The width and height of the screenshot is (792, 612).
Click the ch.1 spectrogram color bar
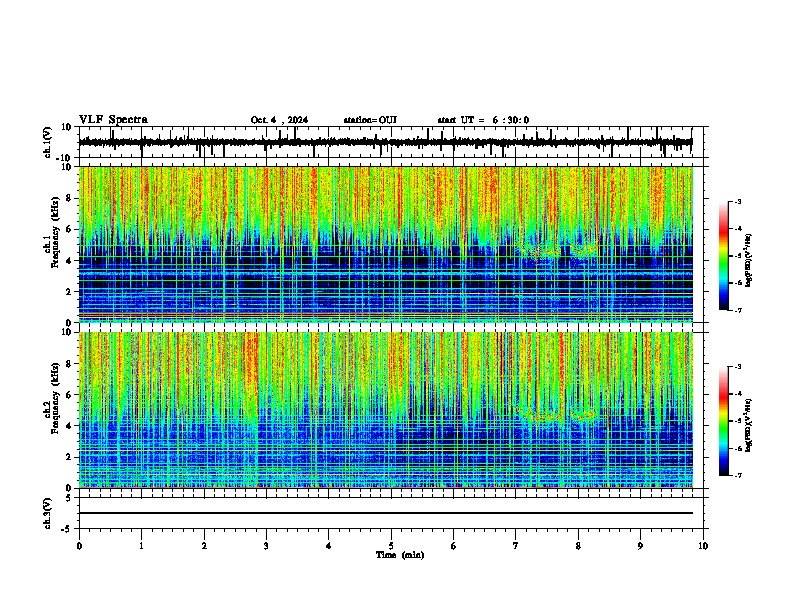724,256
